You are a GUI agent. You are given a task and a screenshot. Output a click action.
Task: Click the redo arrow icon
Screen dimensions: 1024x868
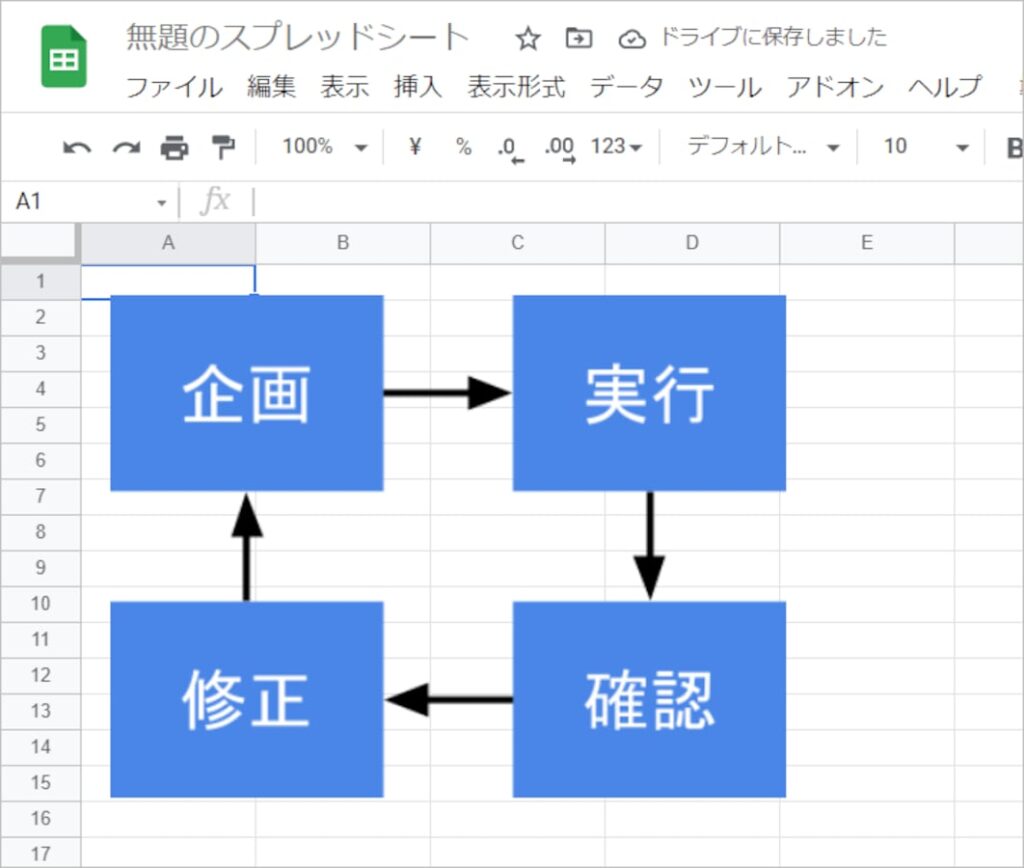coord(126,148)
